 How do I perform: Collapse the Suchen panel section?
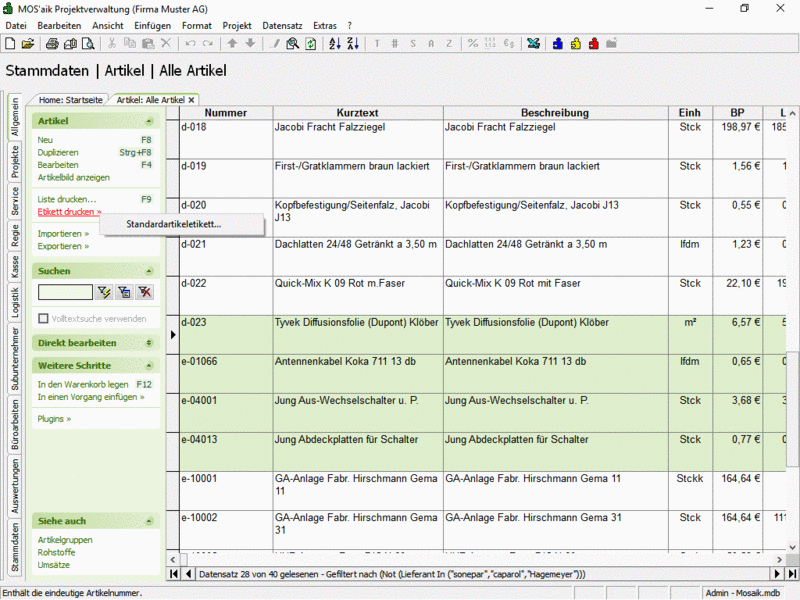(149, 271)
